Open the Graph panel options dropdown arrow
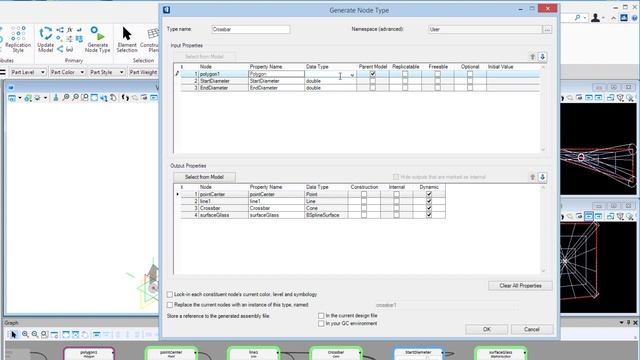The height and width of the screenshot is (360, 640). click(x=621, y=322)
